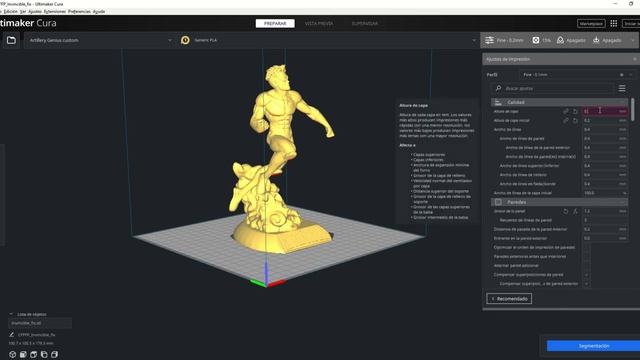640x360 pixels.
Task: Click the Altura de capa inicial value field
Action: [605, 120]
